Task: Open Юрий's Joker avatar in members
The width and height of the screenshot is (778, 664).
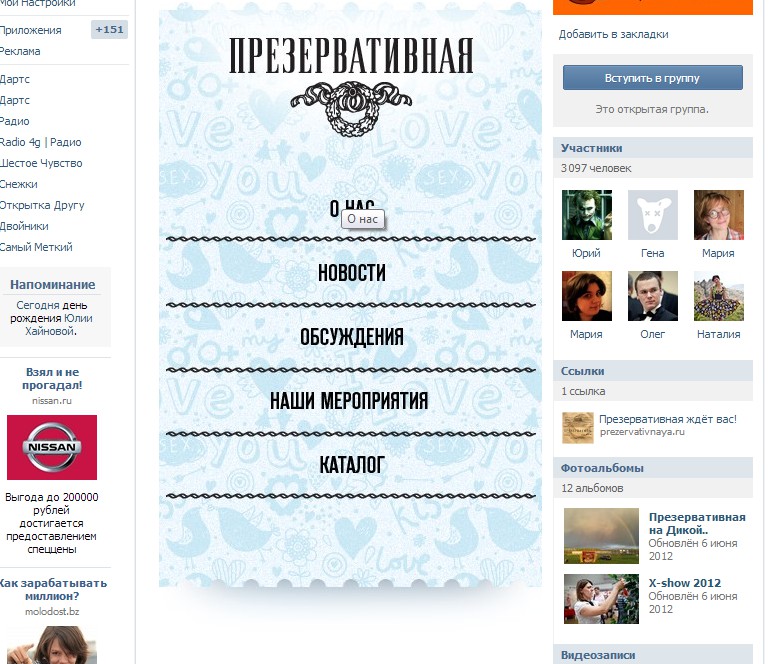Action: coord(586,215)
